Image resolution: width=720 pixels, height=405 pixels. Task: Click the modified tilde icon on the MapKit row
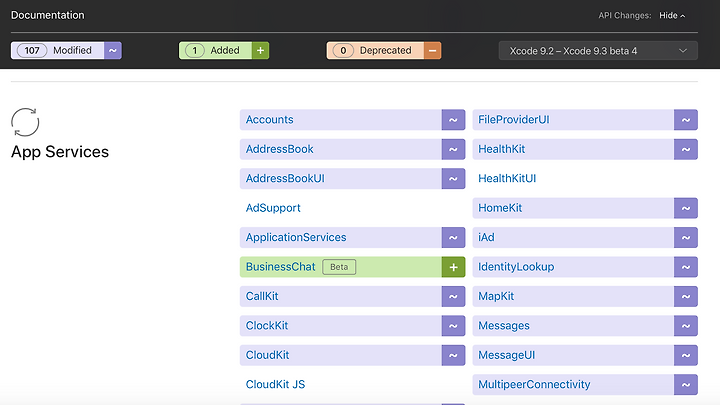686,296
